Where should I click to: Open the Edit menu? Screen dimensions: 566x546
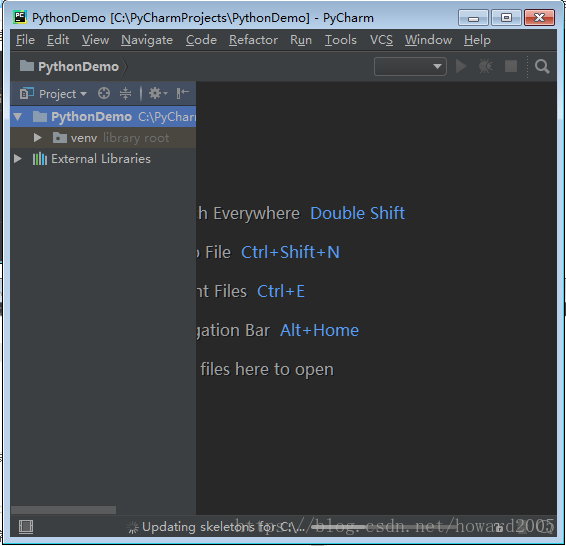click(x=58, y=40)
